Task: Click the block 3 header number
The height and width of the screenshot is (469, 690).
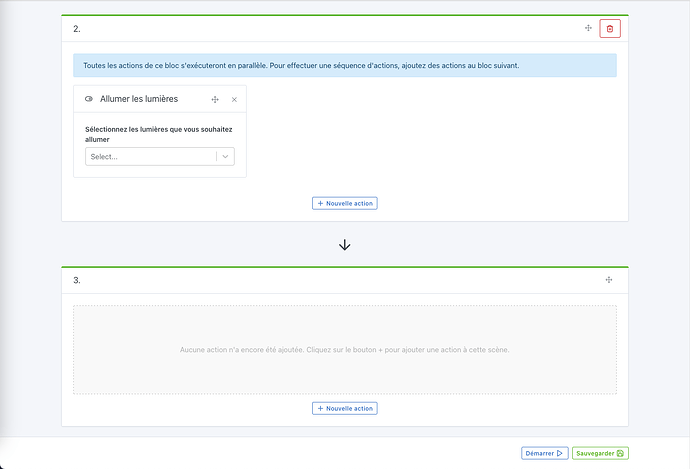Action: 77,280
